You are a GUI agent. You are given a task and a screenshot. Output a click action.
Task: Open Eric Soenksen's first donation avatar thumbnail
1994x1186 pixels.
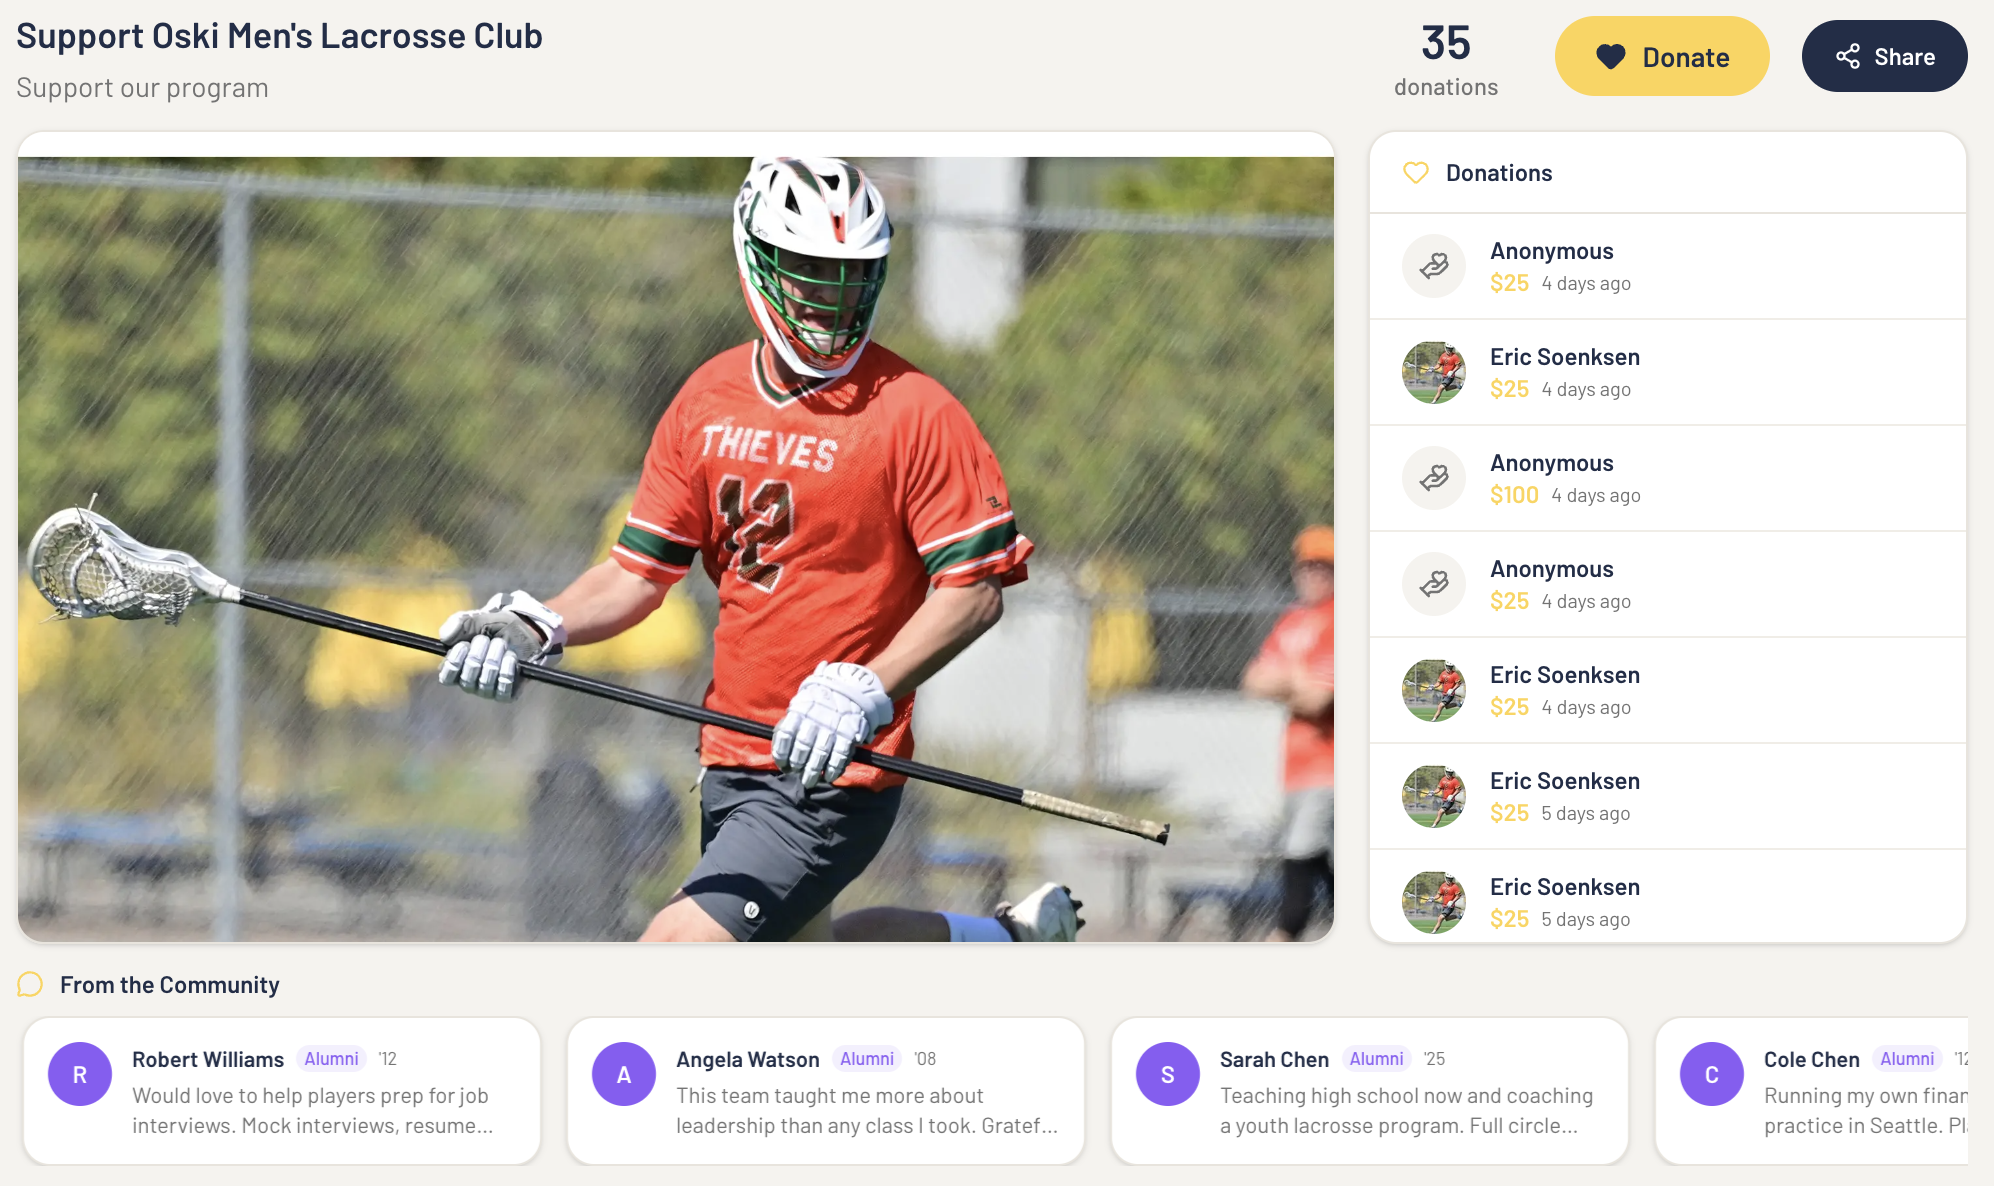click(x=1434, y=372)
